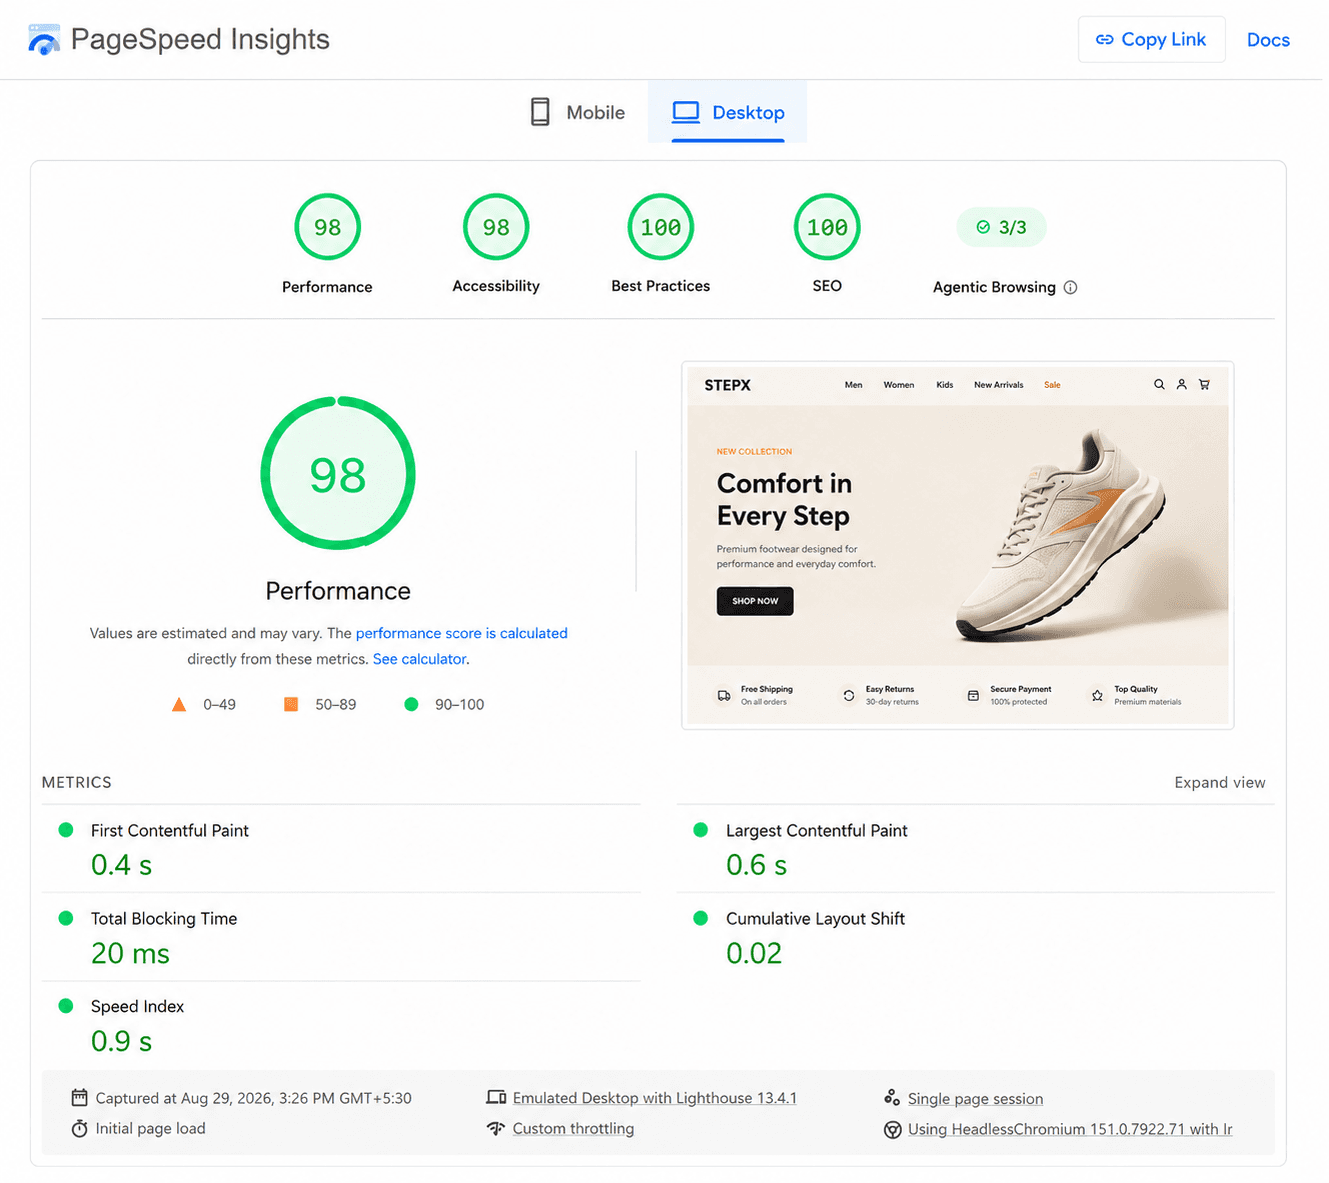1329x1183 pixels.
Task: Click the orange triangle 0–49 legend icon
Action: point(179,704)
